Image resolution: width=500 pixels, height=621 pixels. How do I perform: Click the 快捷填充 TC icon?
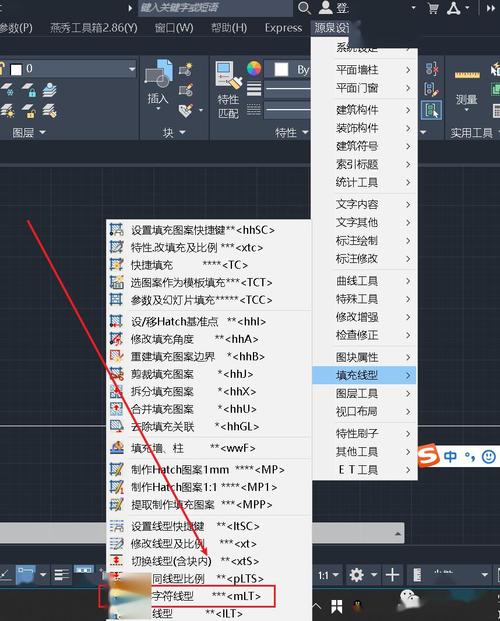(x=116, y=265)
